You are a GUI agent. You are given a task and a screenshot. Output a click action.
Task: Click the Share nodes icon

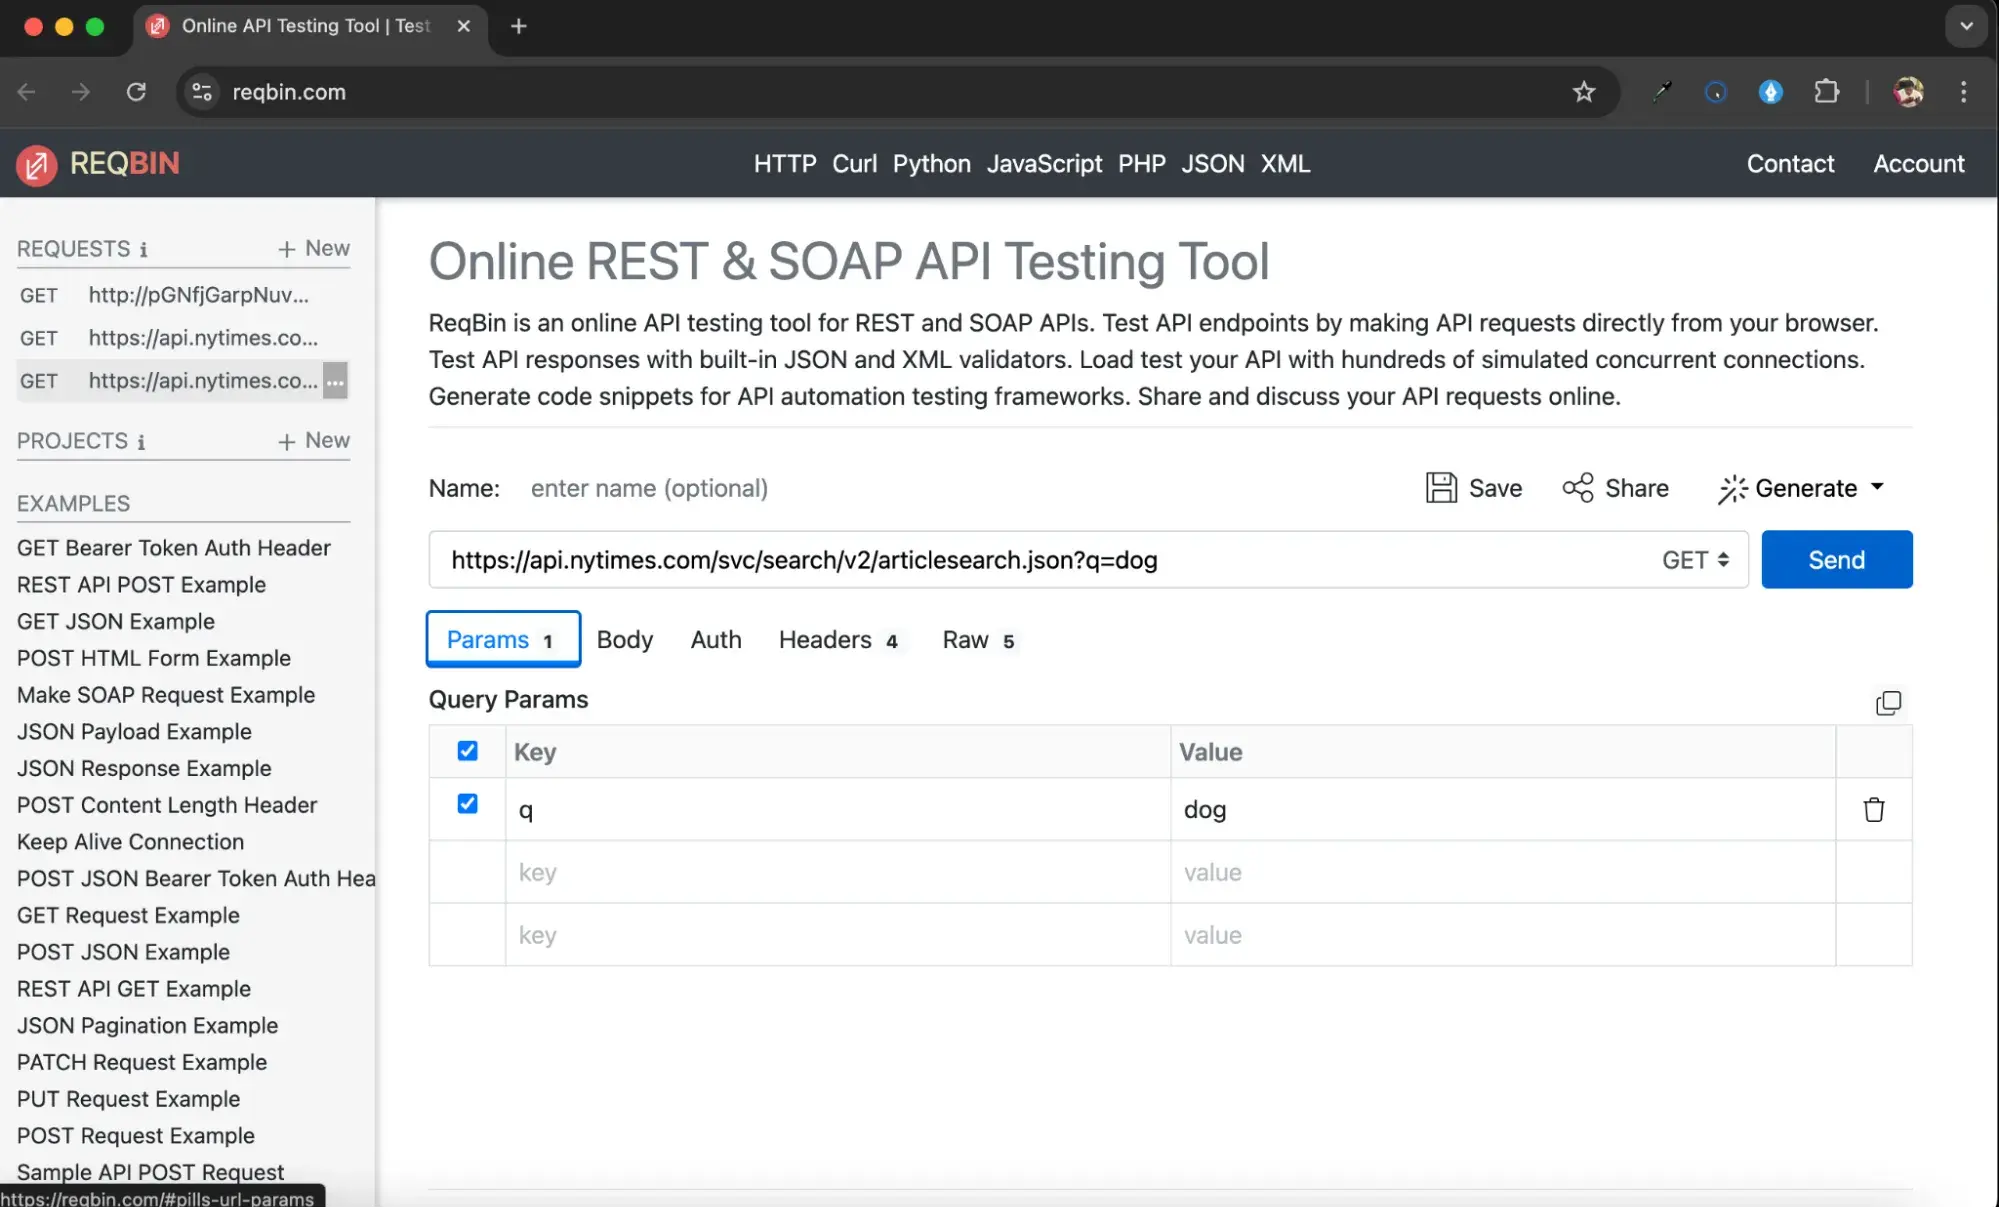click(x=1578, y=488)
